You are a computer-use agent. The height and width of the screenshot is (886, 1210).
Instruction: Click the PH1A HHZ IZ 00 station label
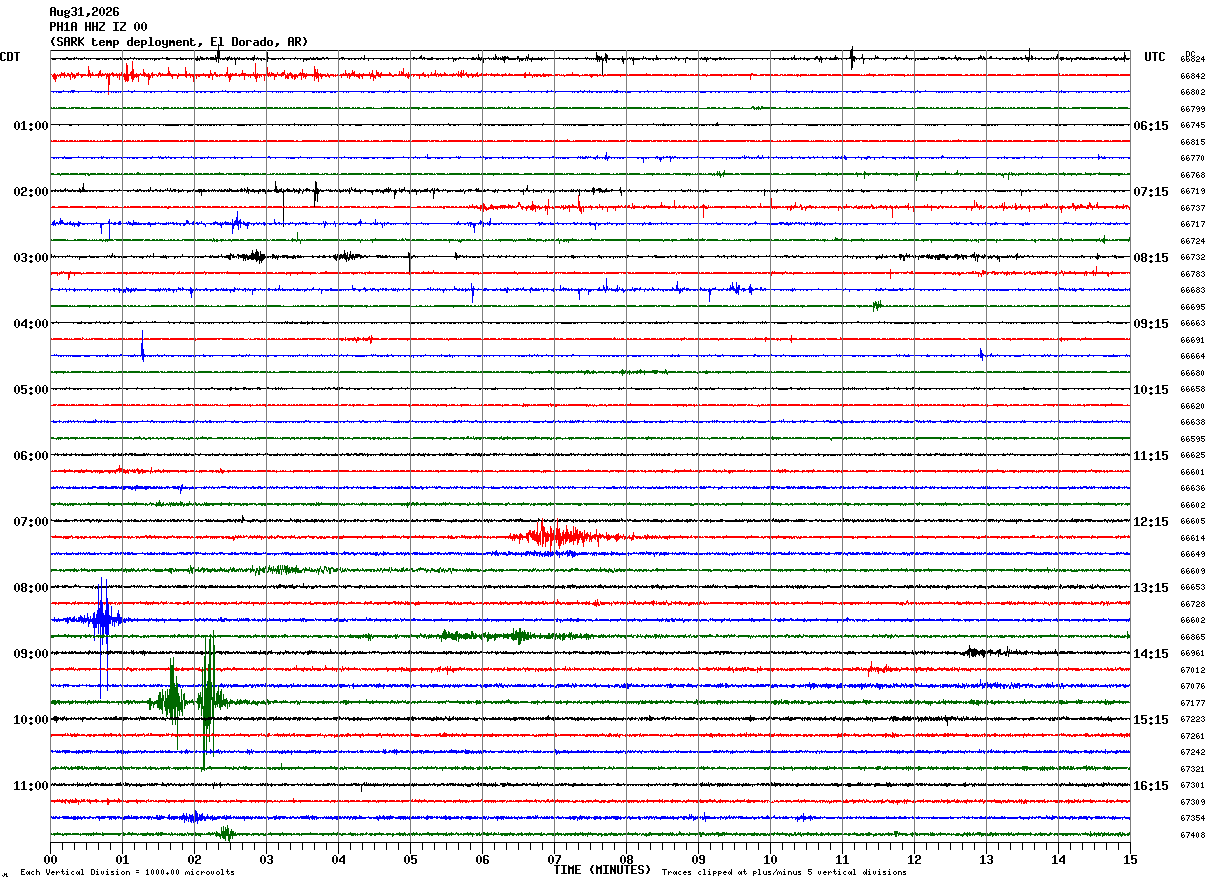[98, 27]
